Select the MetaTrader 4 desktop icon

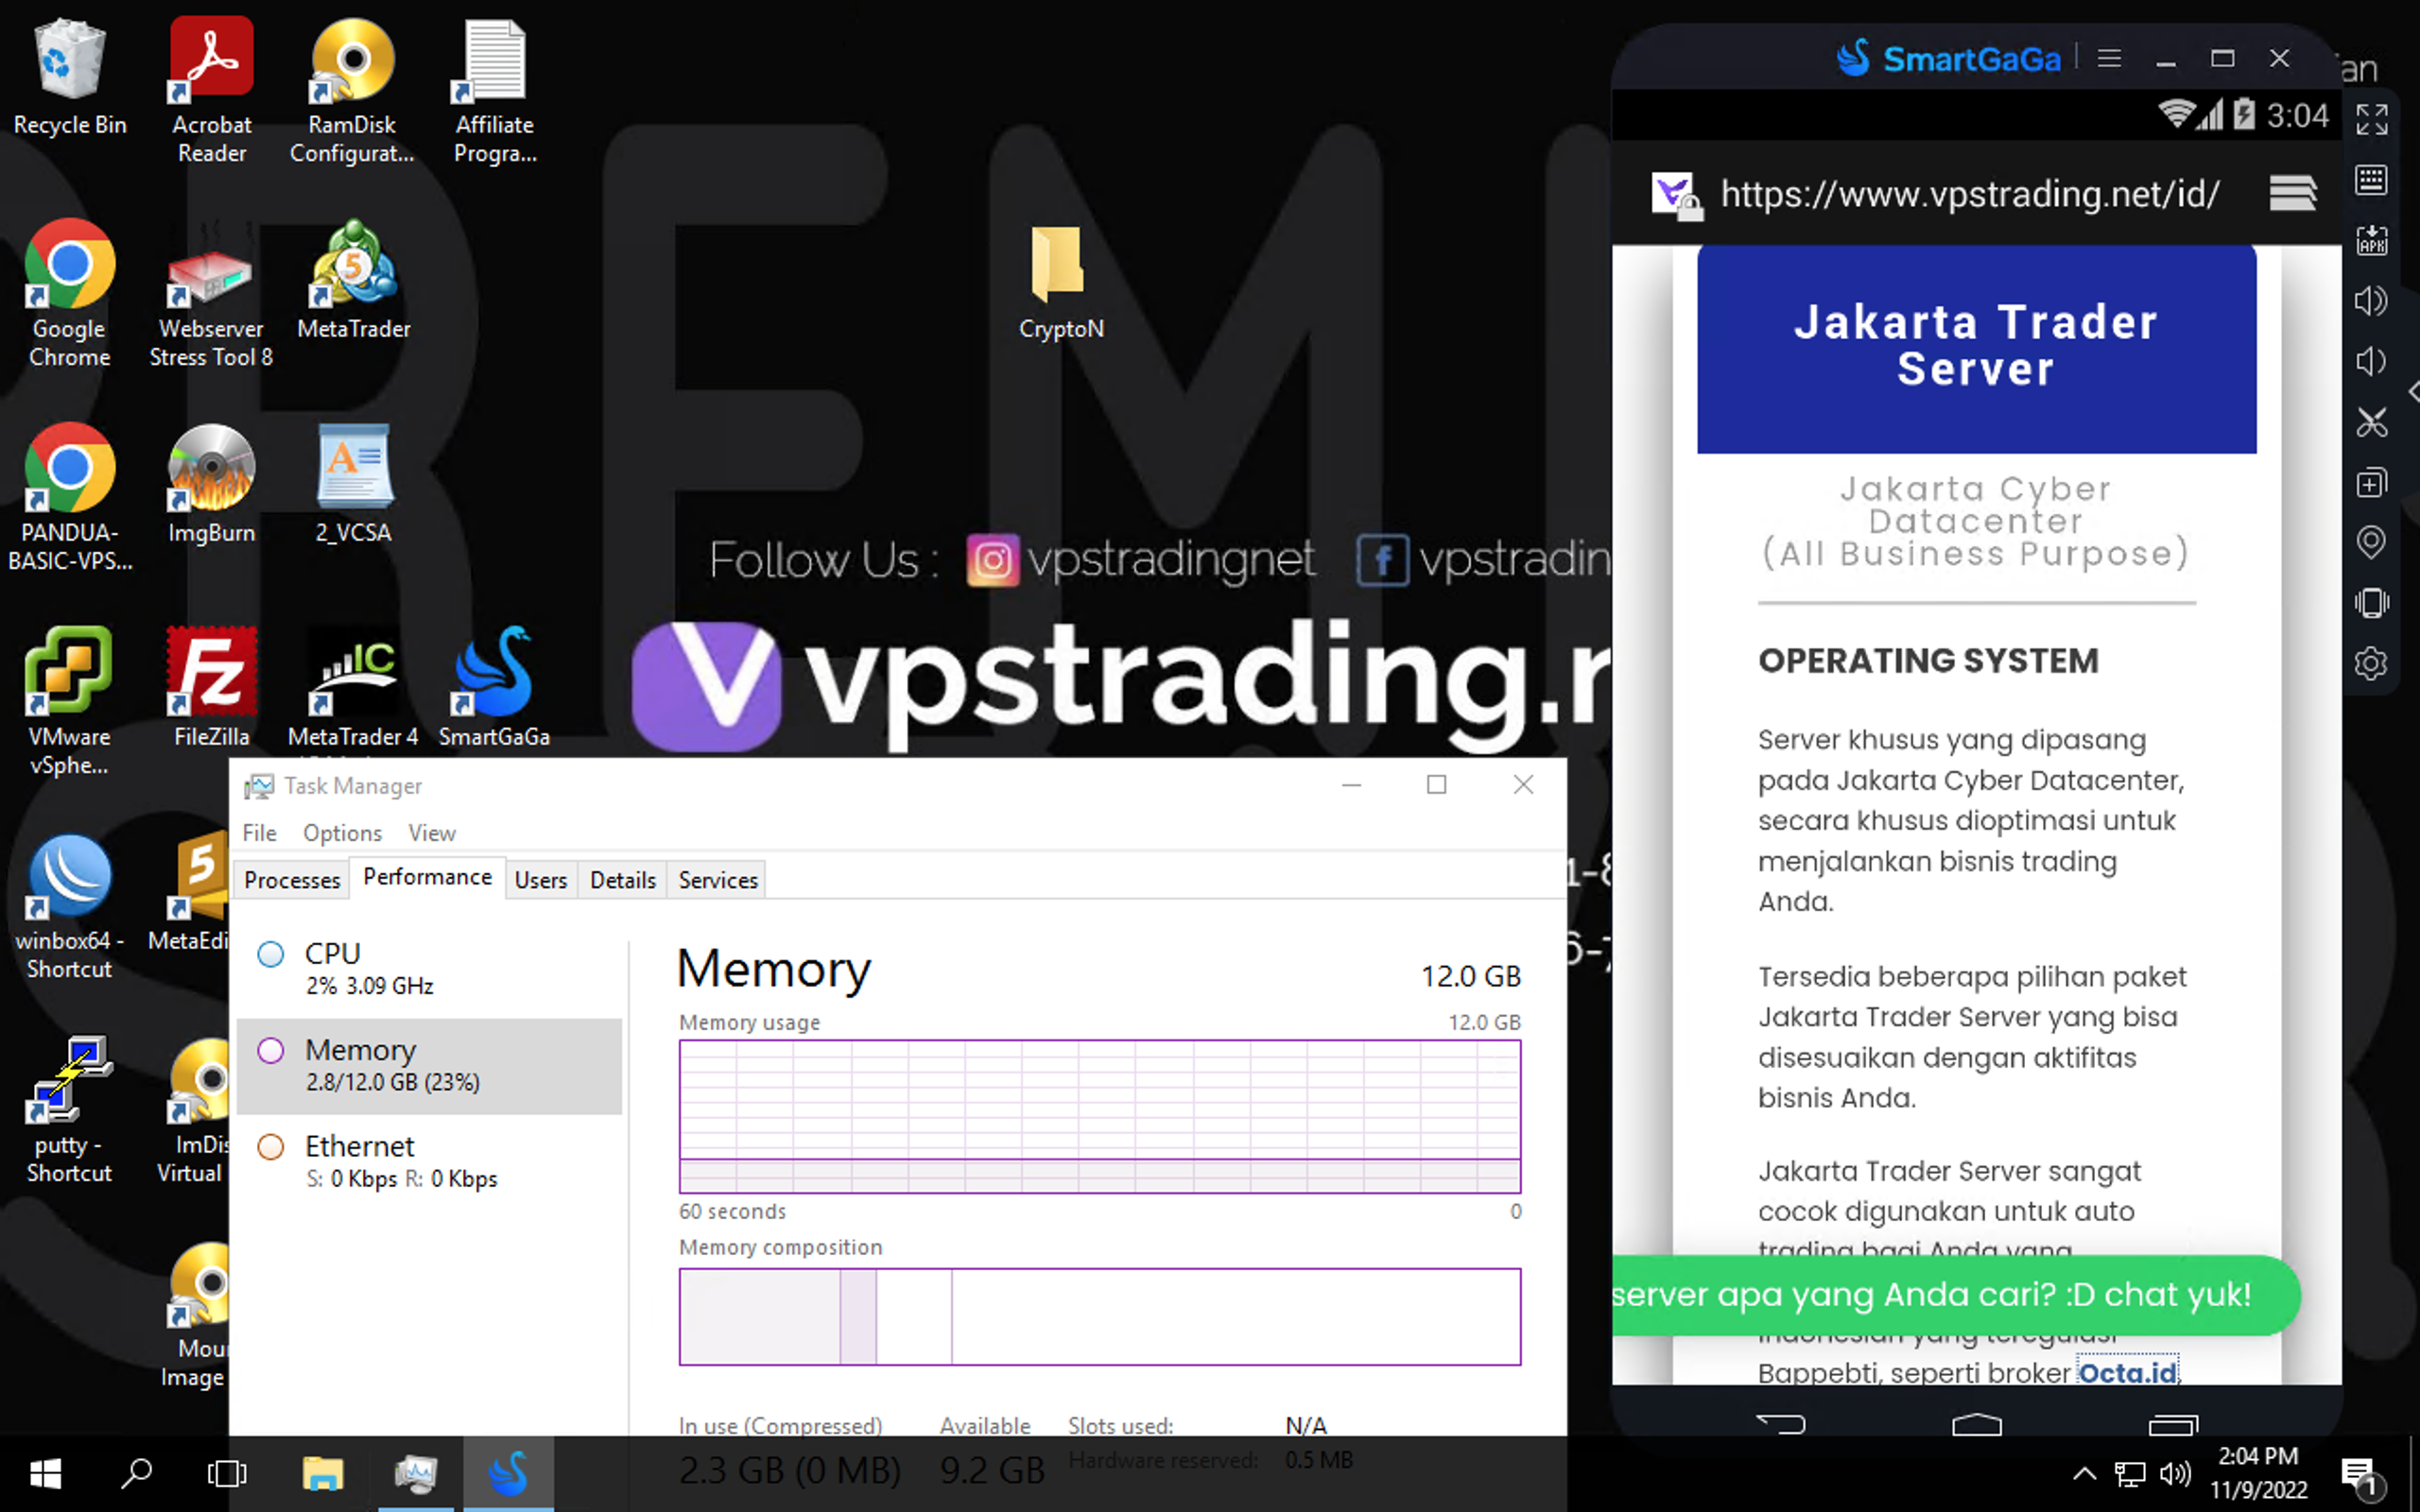[x=353, y=688]
